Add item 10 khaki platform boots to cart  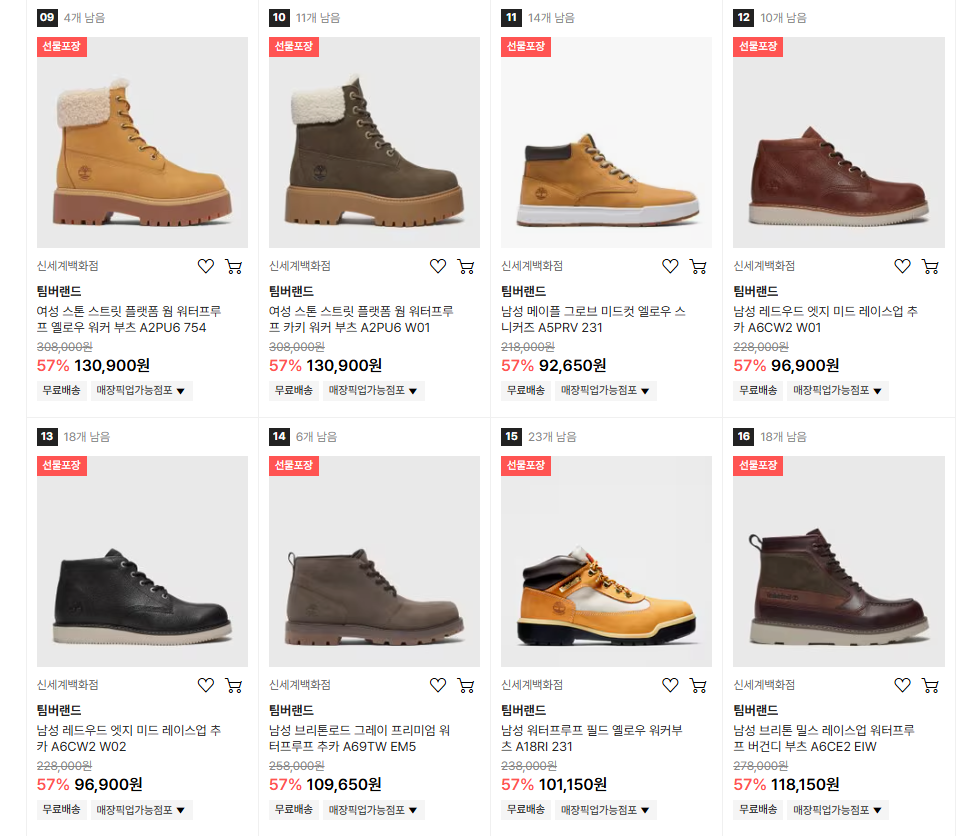pos(466,266)
